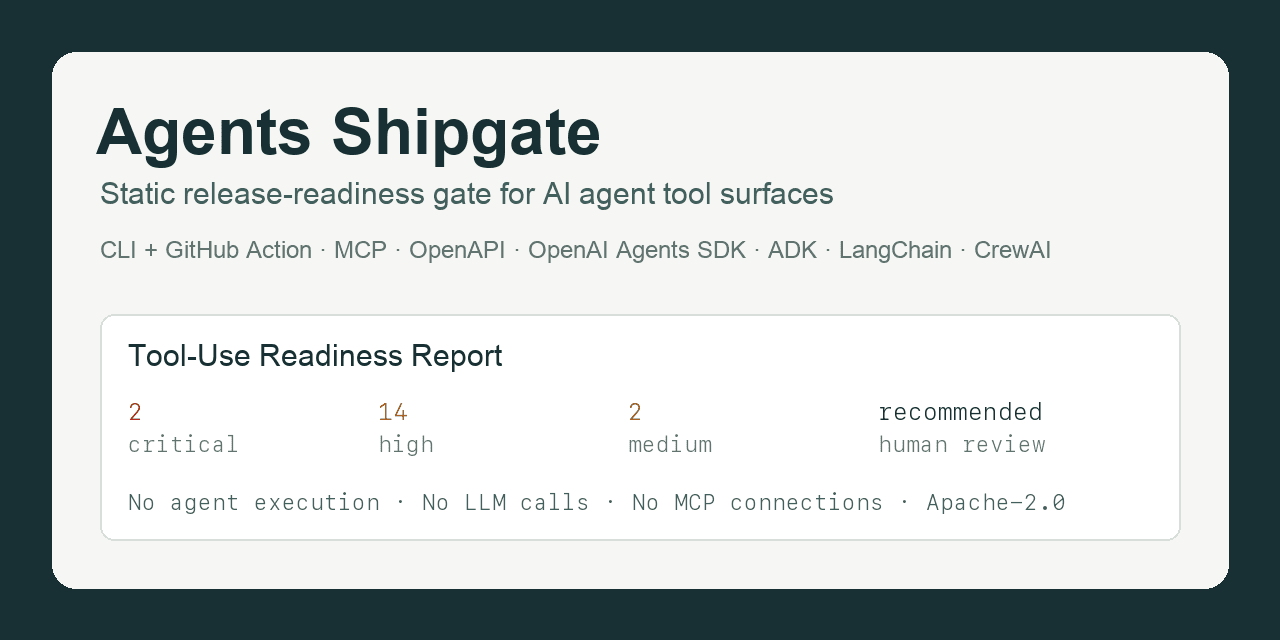Click the Agents Shipgate title

point(348,133)
